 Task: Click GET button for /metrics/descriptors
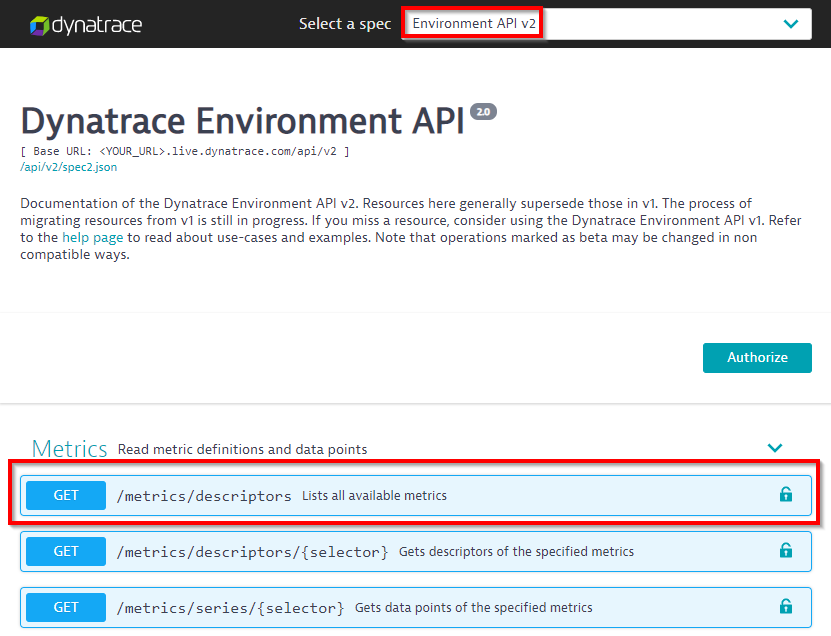click(x=66, y=496)
